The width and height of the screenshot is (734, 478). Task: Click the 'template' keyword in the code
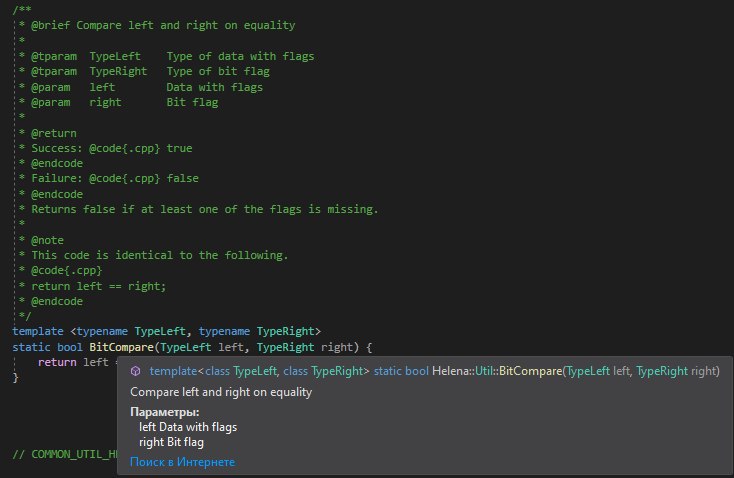[x=38, y=331]
